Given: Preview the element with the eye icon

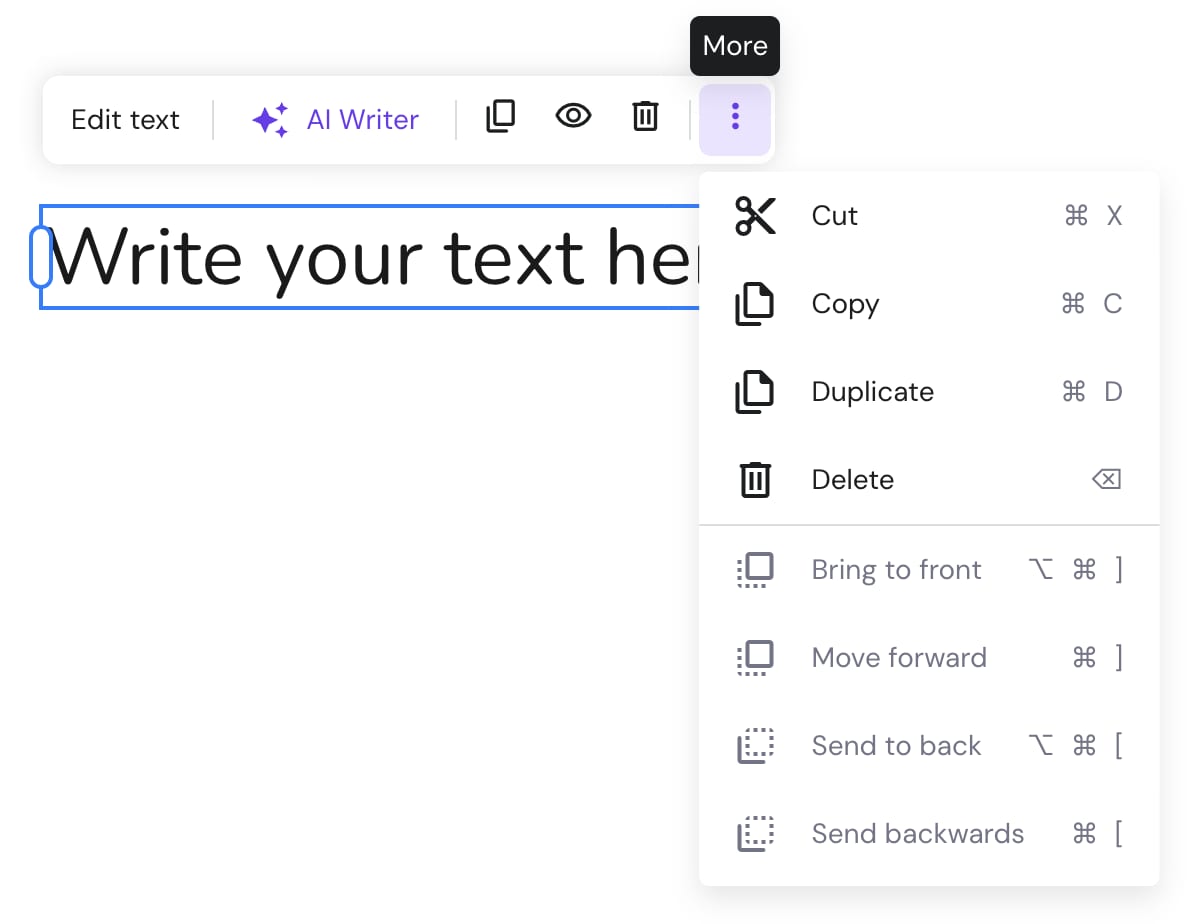Looking at the screenshot, I should pyautogui.click(x=572, y=117).
